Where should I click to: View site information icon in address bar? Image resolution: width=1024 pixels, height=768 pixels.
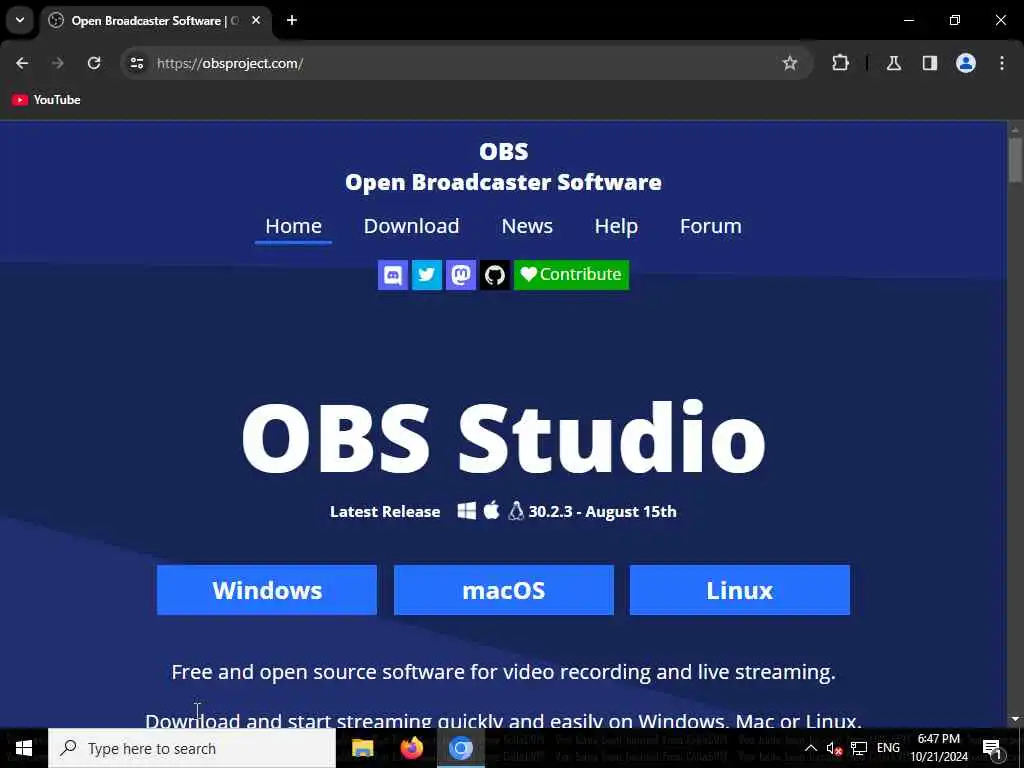(x=136, y=63)
